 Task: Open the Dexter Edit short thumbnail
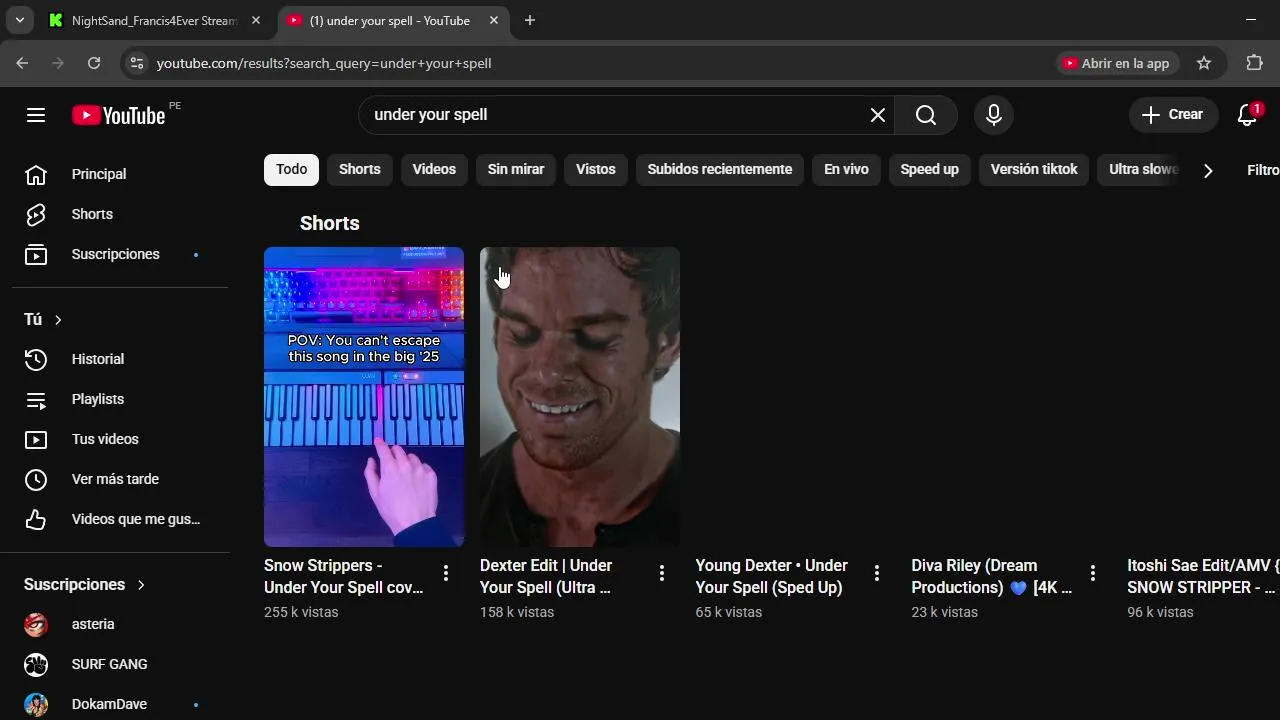click(580, 397)
